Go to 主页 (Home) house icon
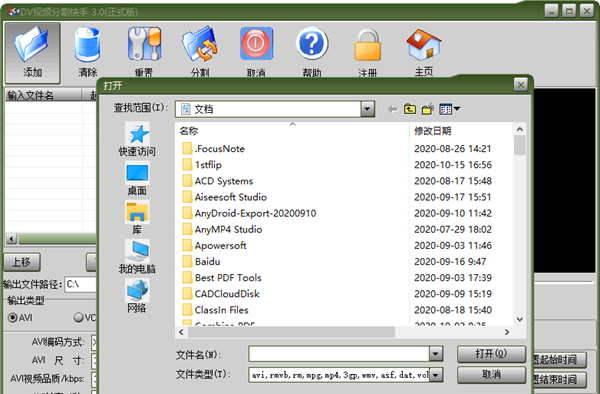The width and height of the screenshot is (600, 394). pos(424,45)
